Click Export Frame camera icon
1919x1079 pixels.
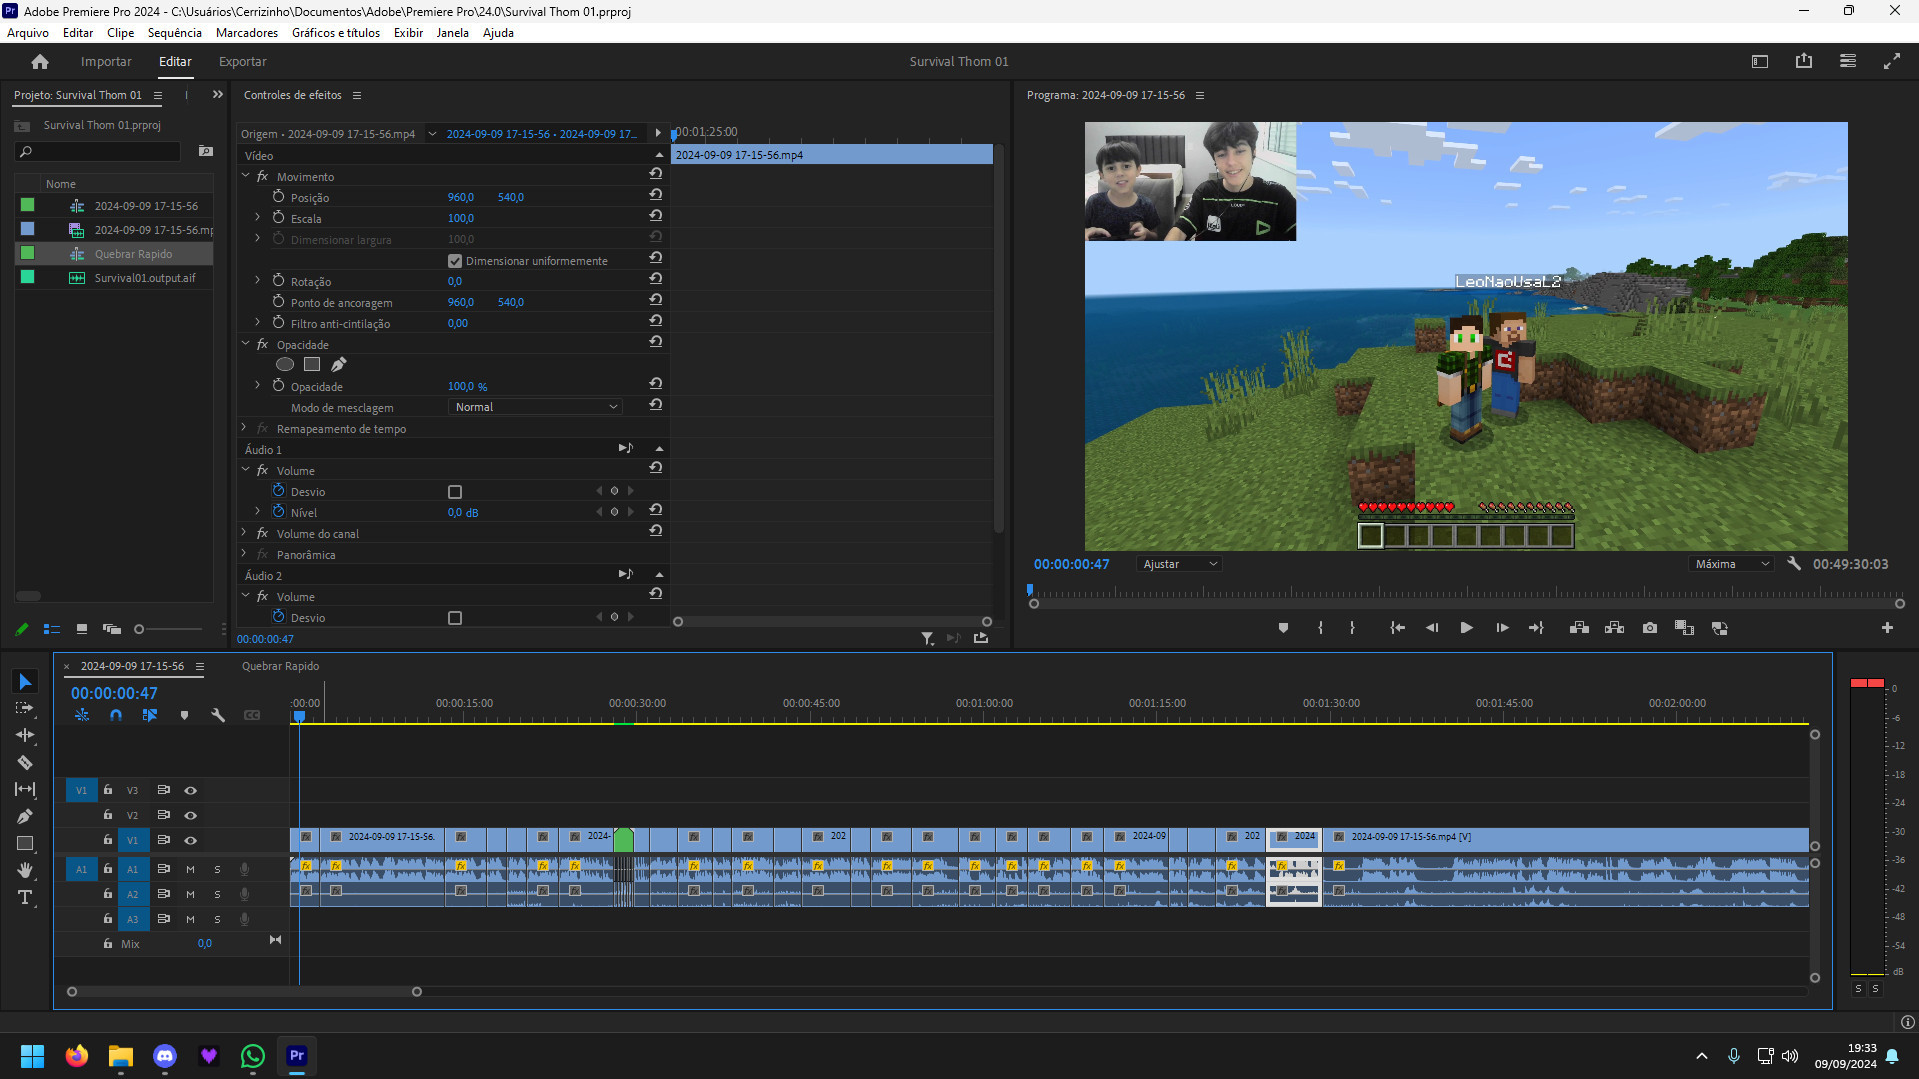(1650, 628)
